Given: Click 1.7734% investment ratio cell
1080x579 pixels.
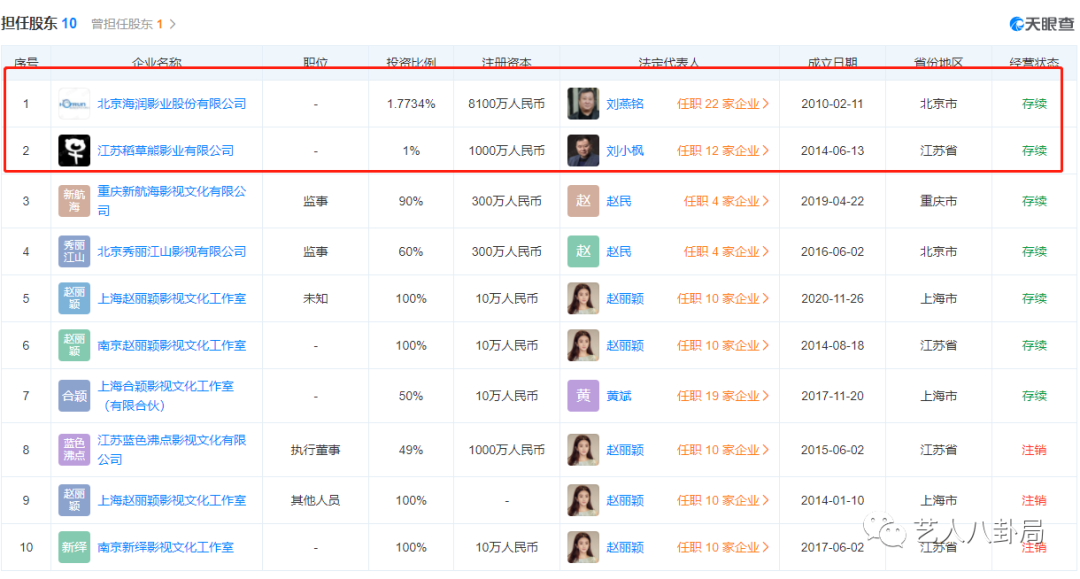Looking at the screenshot, I should [411, 104].
